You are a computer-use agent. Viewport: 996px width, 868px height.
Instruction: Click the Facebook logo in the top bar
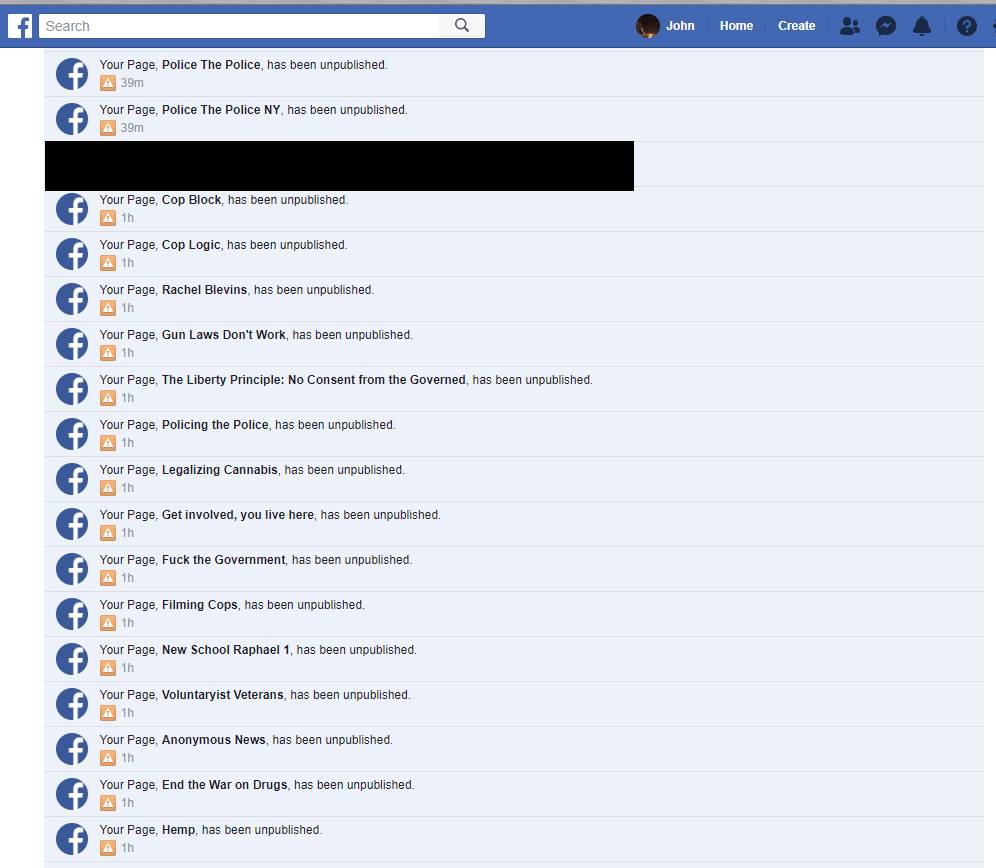coord(20,26)
